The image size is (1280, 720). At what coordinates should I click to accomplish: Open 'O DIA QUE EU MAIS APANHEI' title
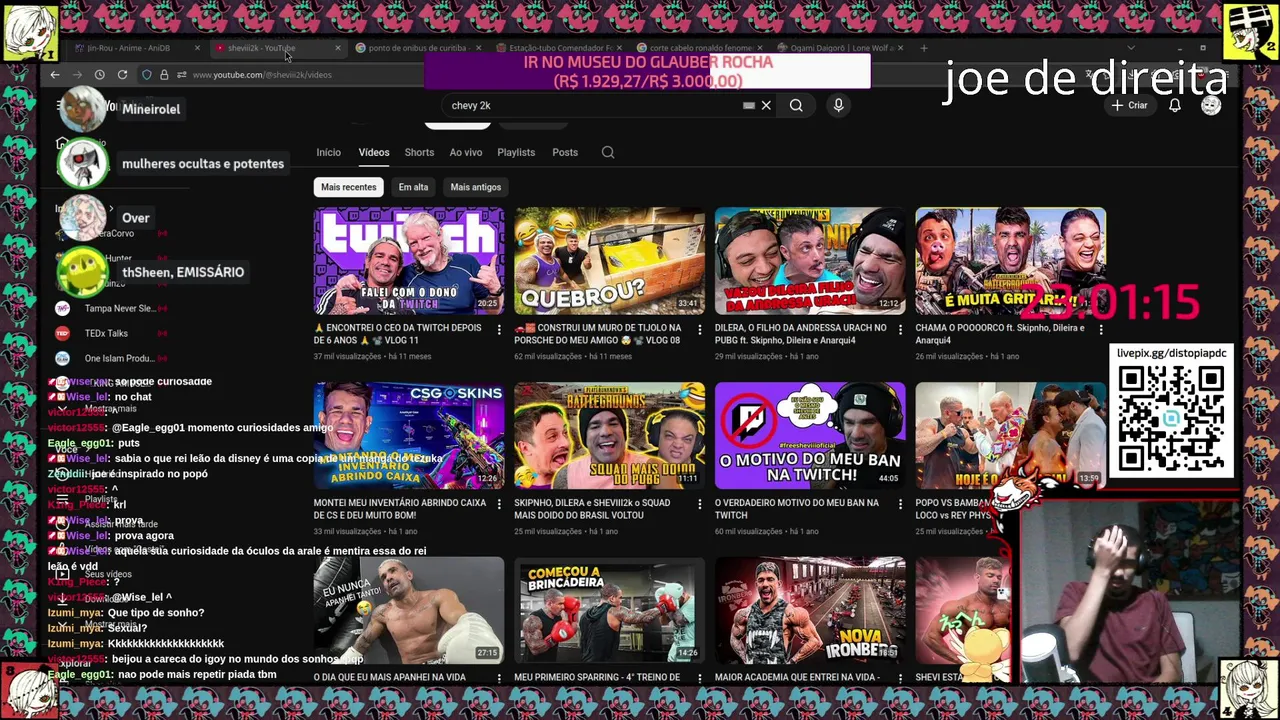390,677
